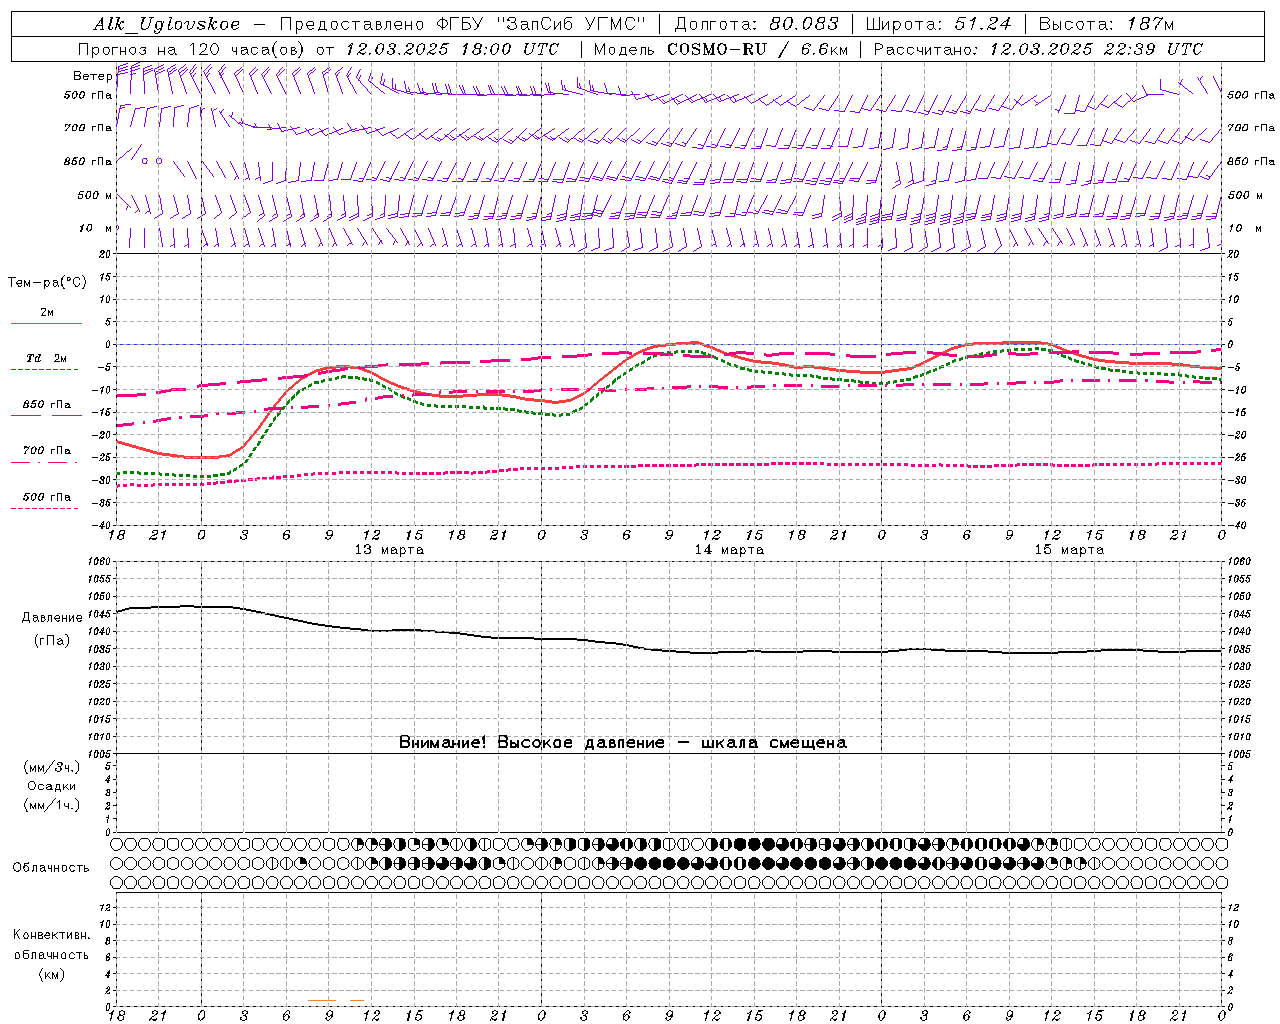Click the Осадки precipitation label
Viewport: 1280px width, 1024px height.
(52, 786)
